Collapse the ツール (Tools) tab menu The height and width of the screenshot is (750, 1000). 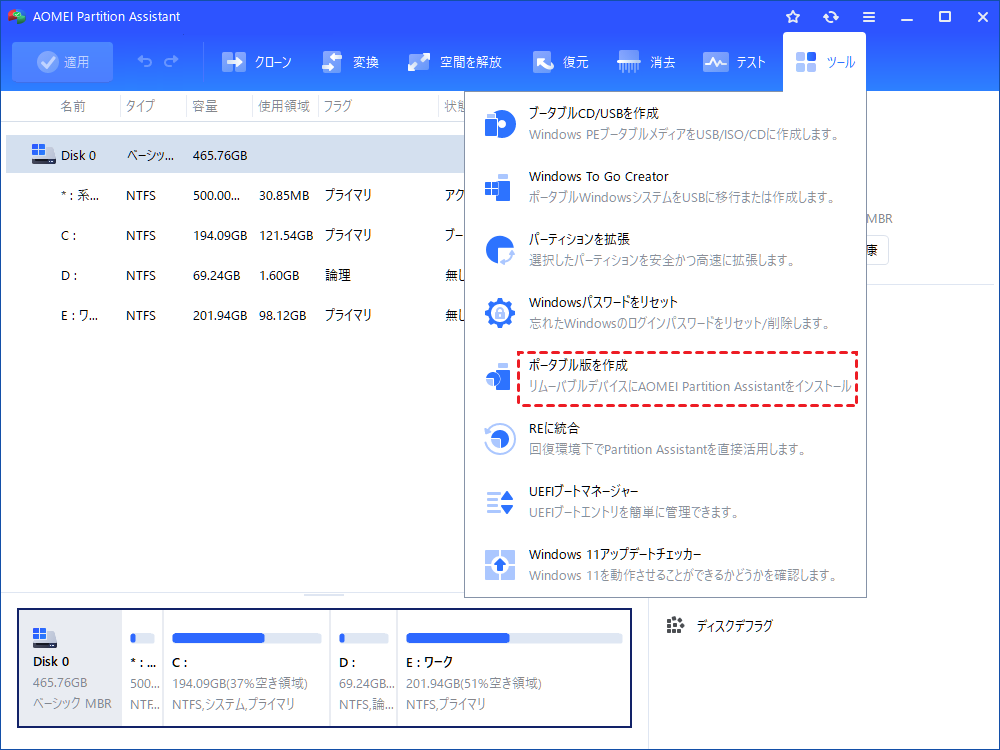[825, 62]
